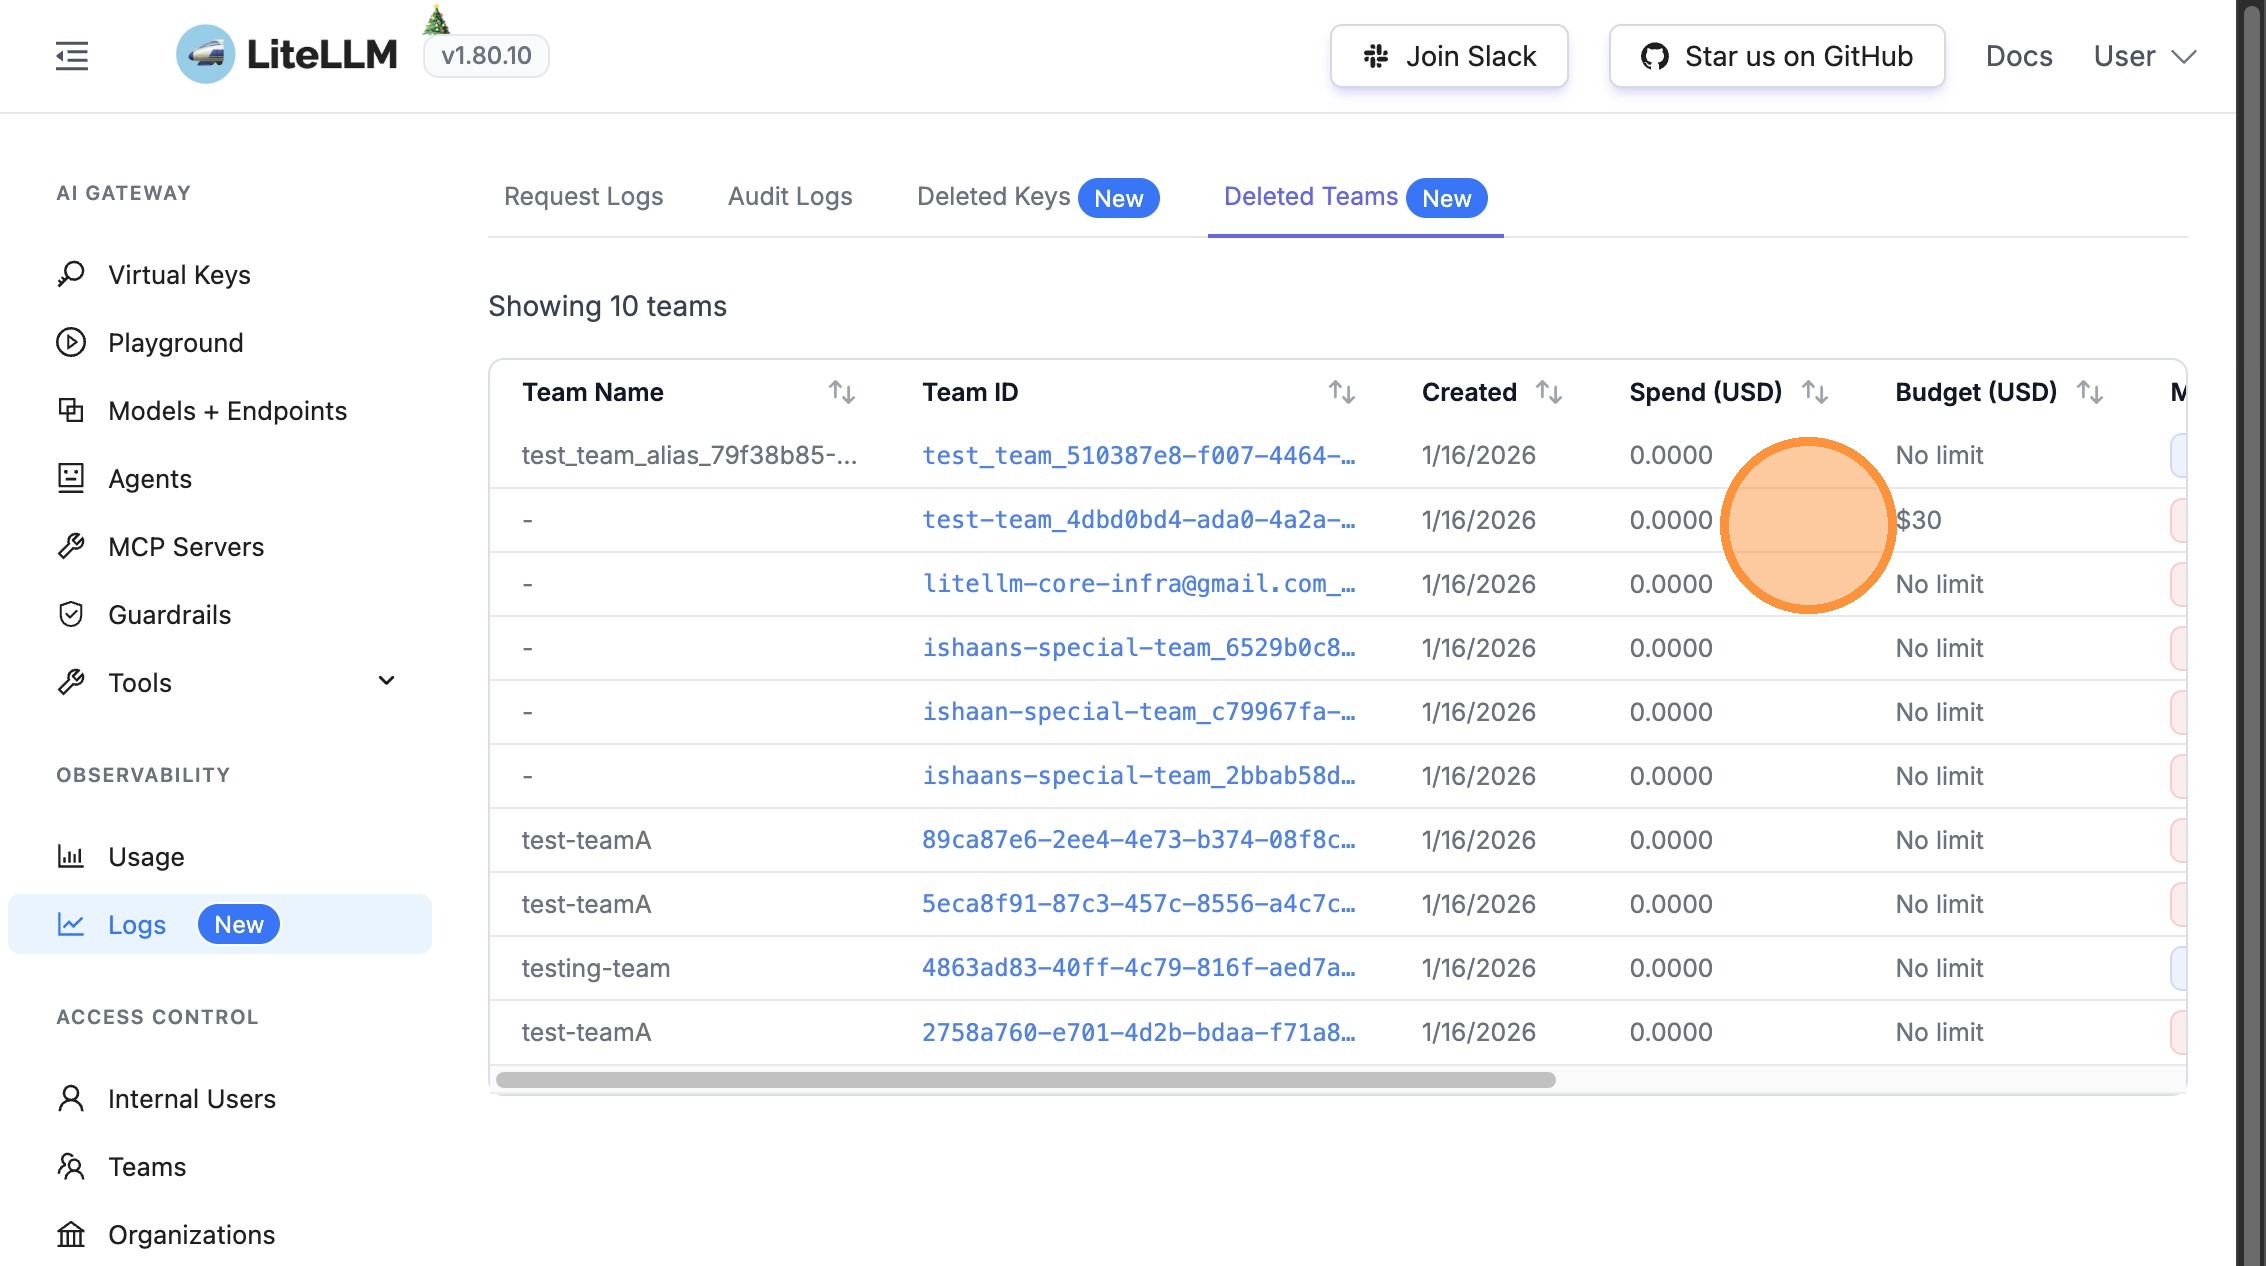
Task: Sort by Created column arrows
Action: click(x=1548, y=392)
